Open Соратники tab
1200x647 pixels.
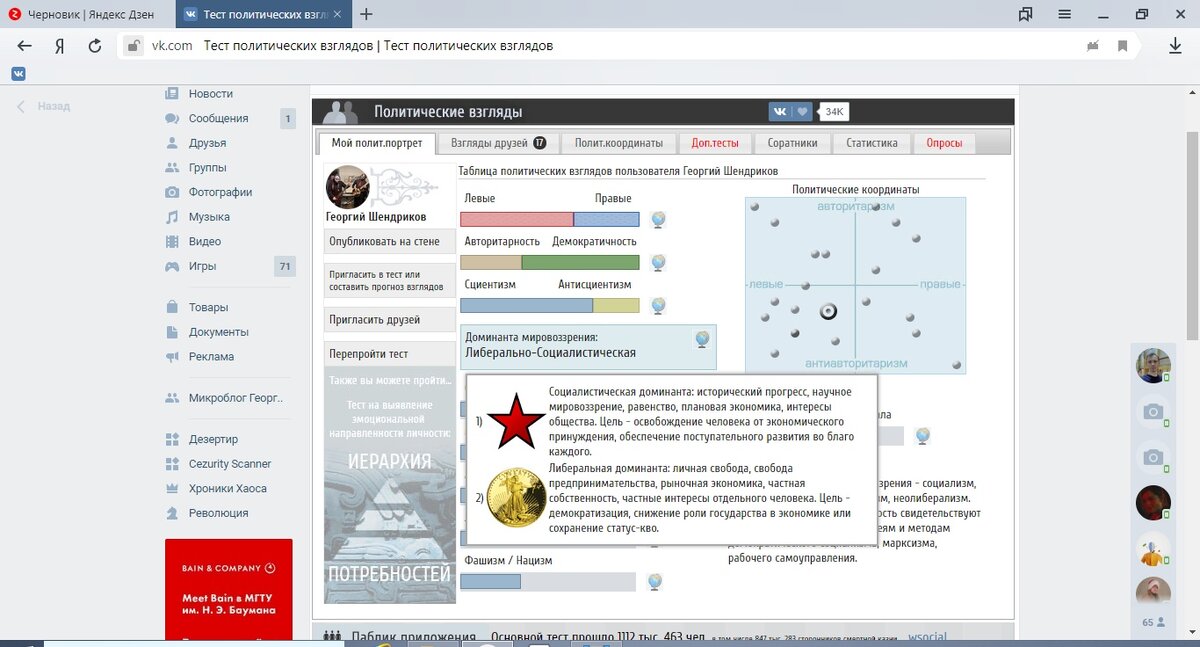click(792, 143)
